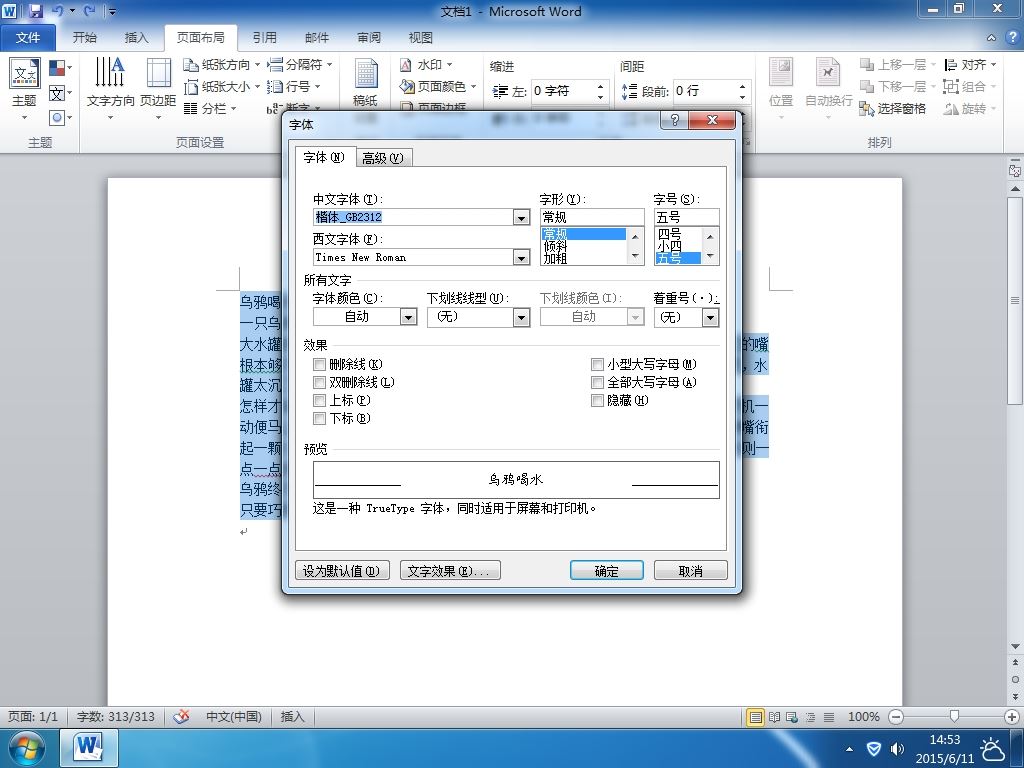Open Breaks (分隔符) menu
The image size is (1024, 768).
(x=300, y=65)
